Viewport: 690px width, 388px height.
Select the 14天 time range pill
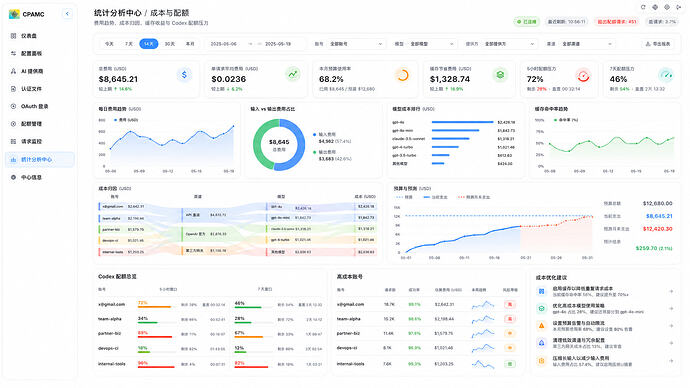149,44
